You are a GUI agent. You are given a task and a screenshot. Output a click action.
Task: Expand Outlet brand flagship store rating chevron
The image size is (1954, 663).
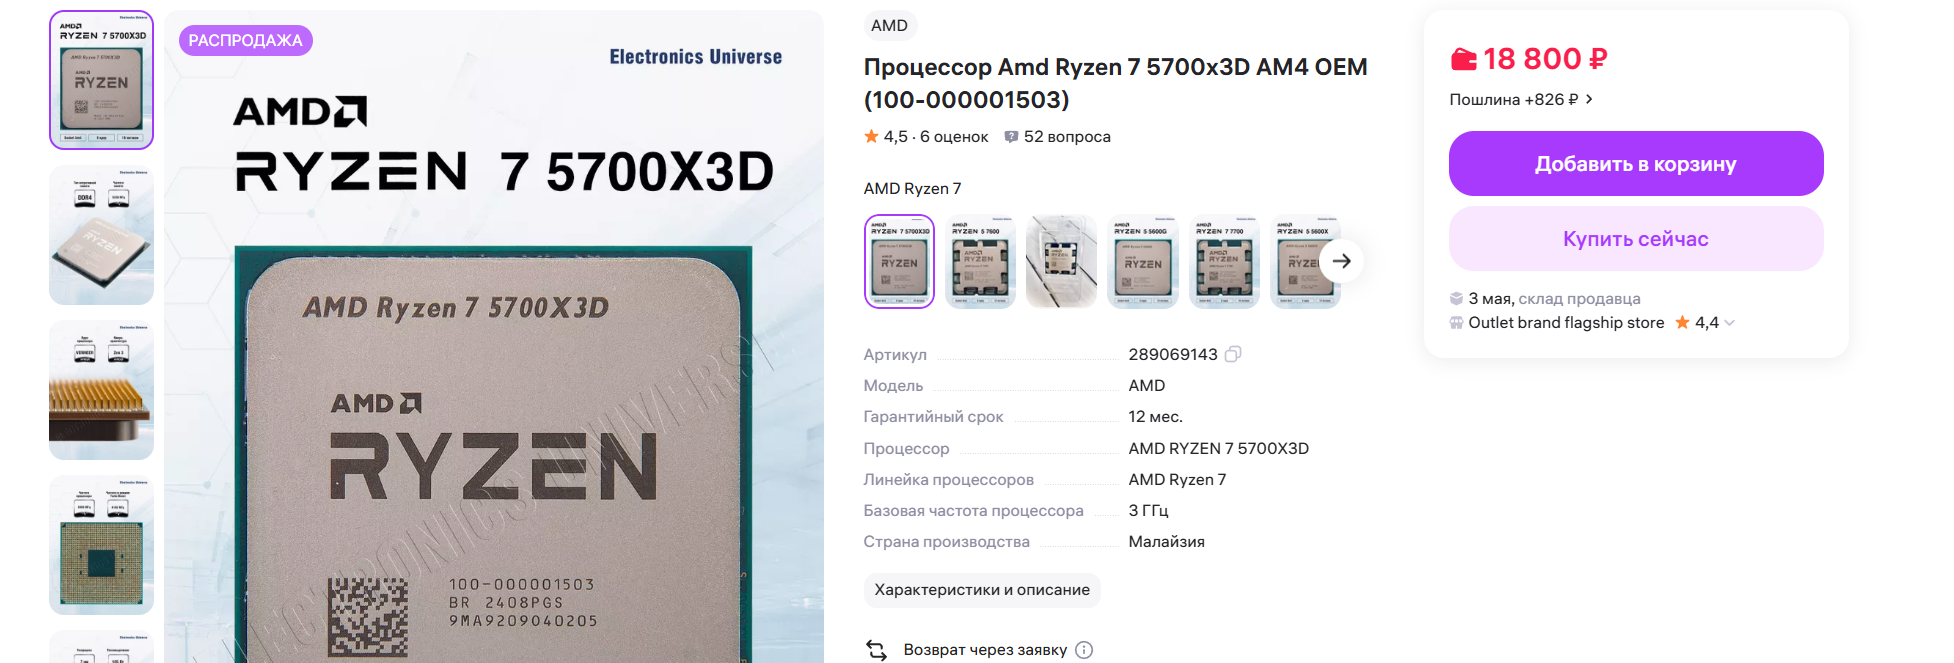(x=1730, y=323)
